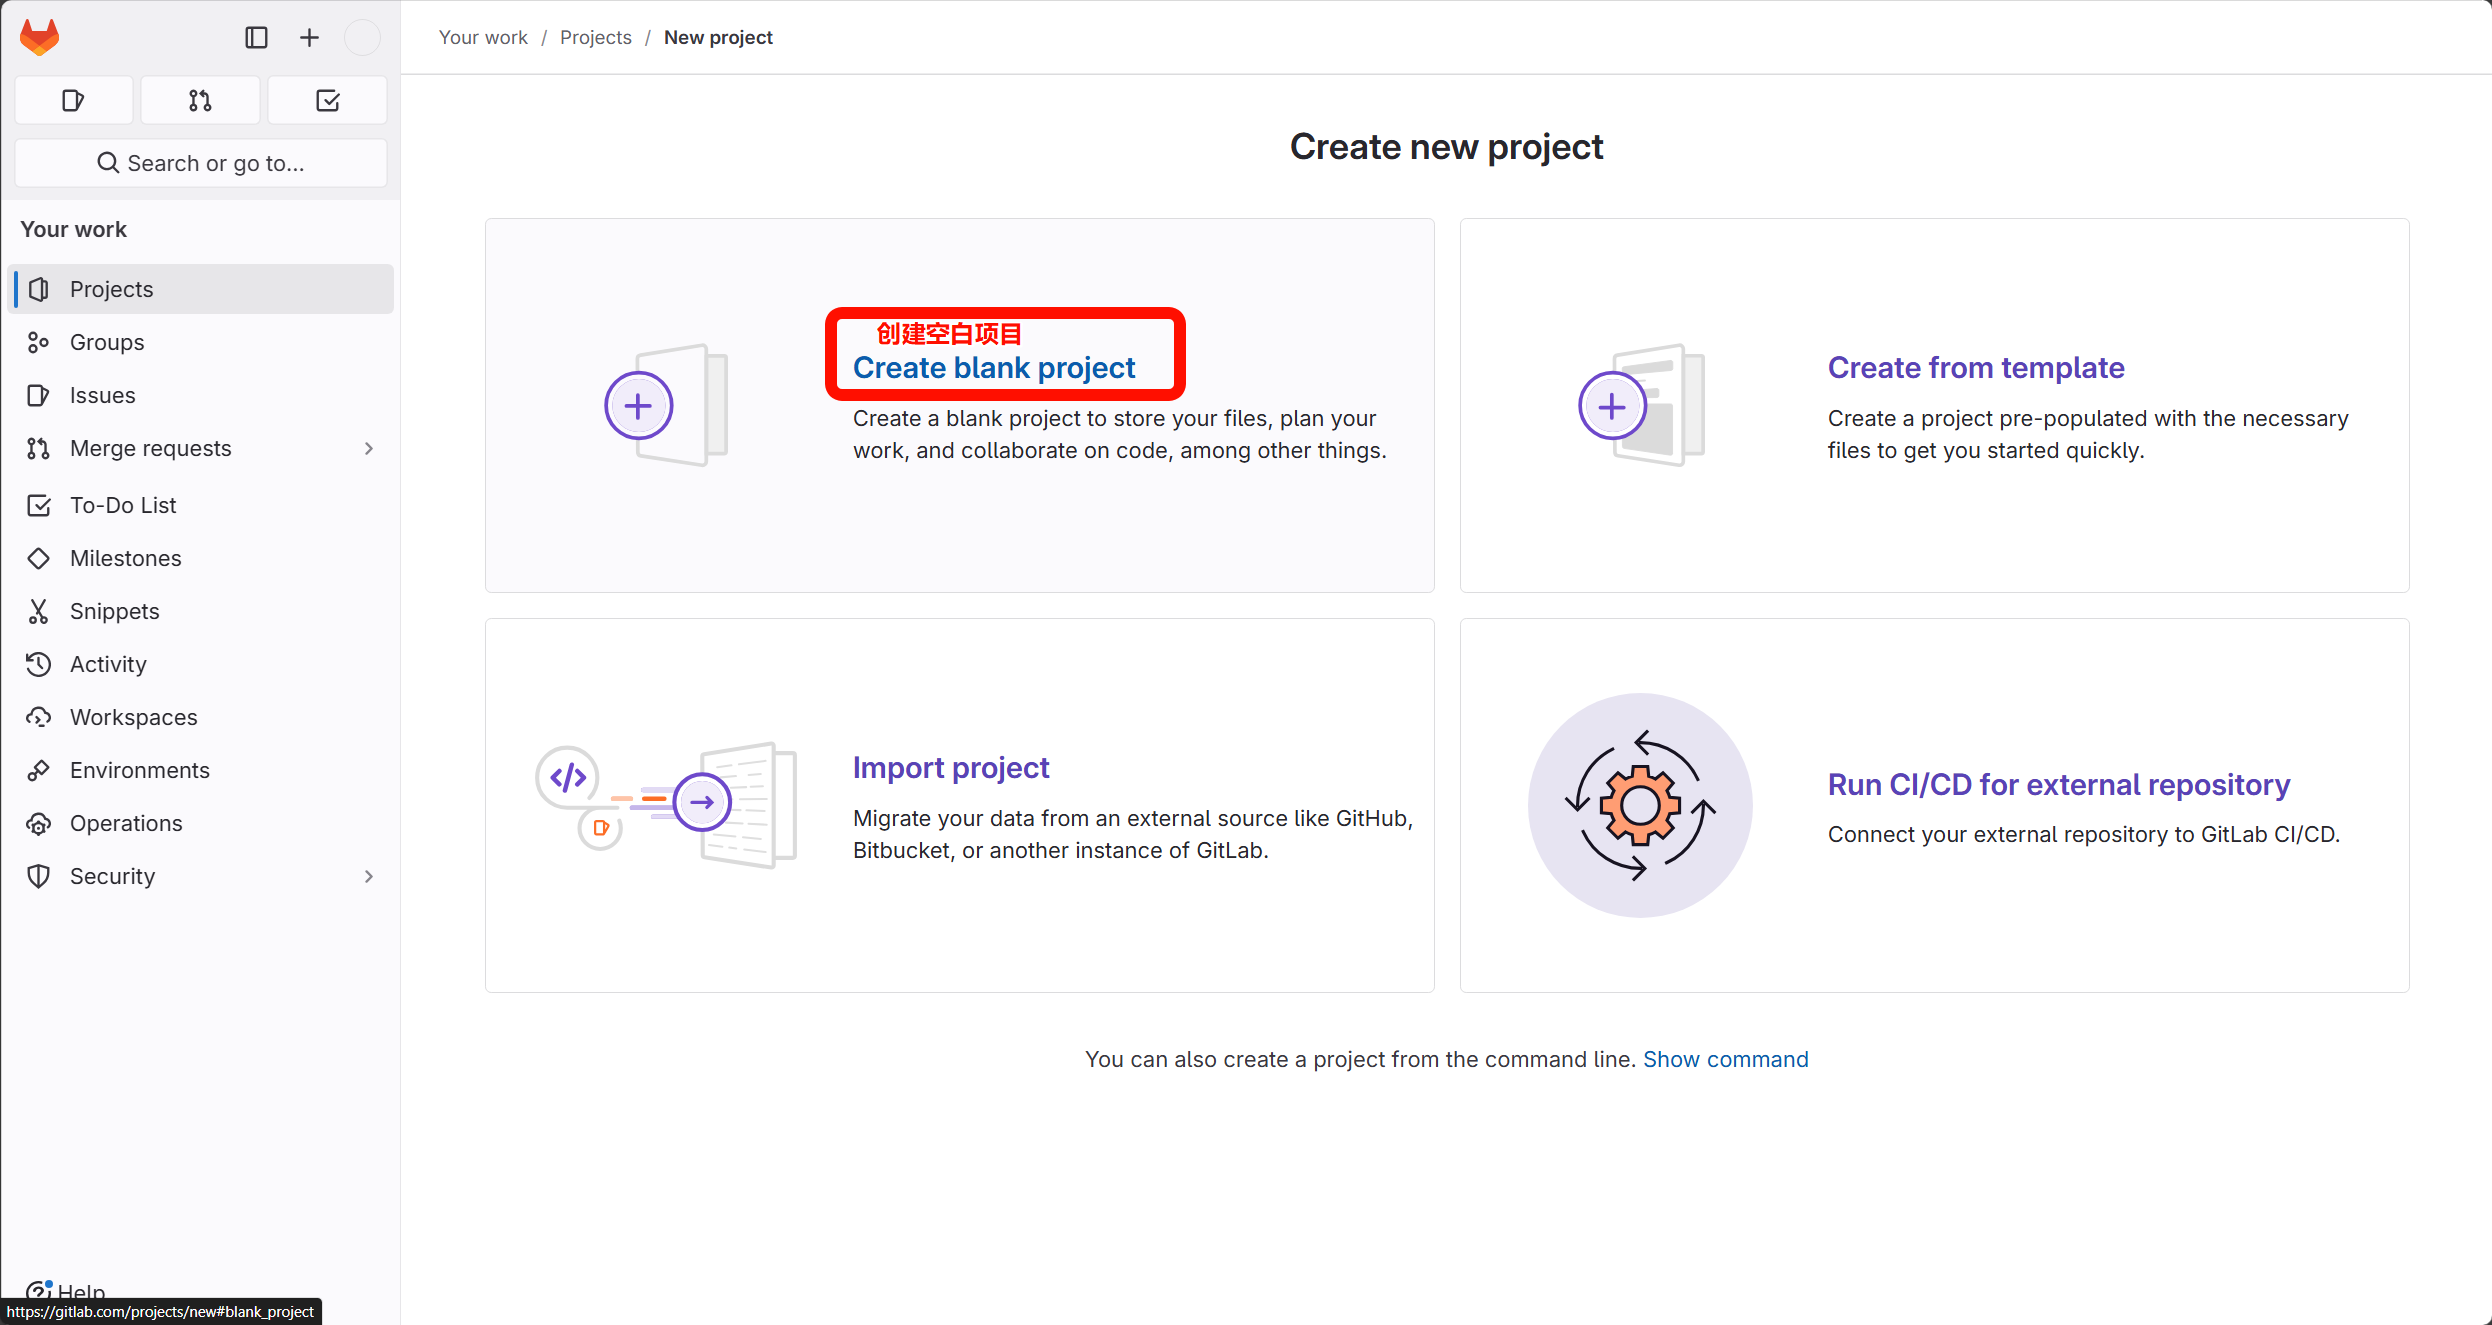
Task: Open Snippets from the sidebar
Action: [x=201, y=611]
